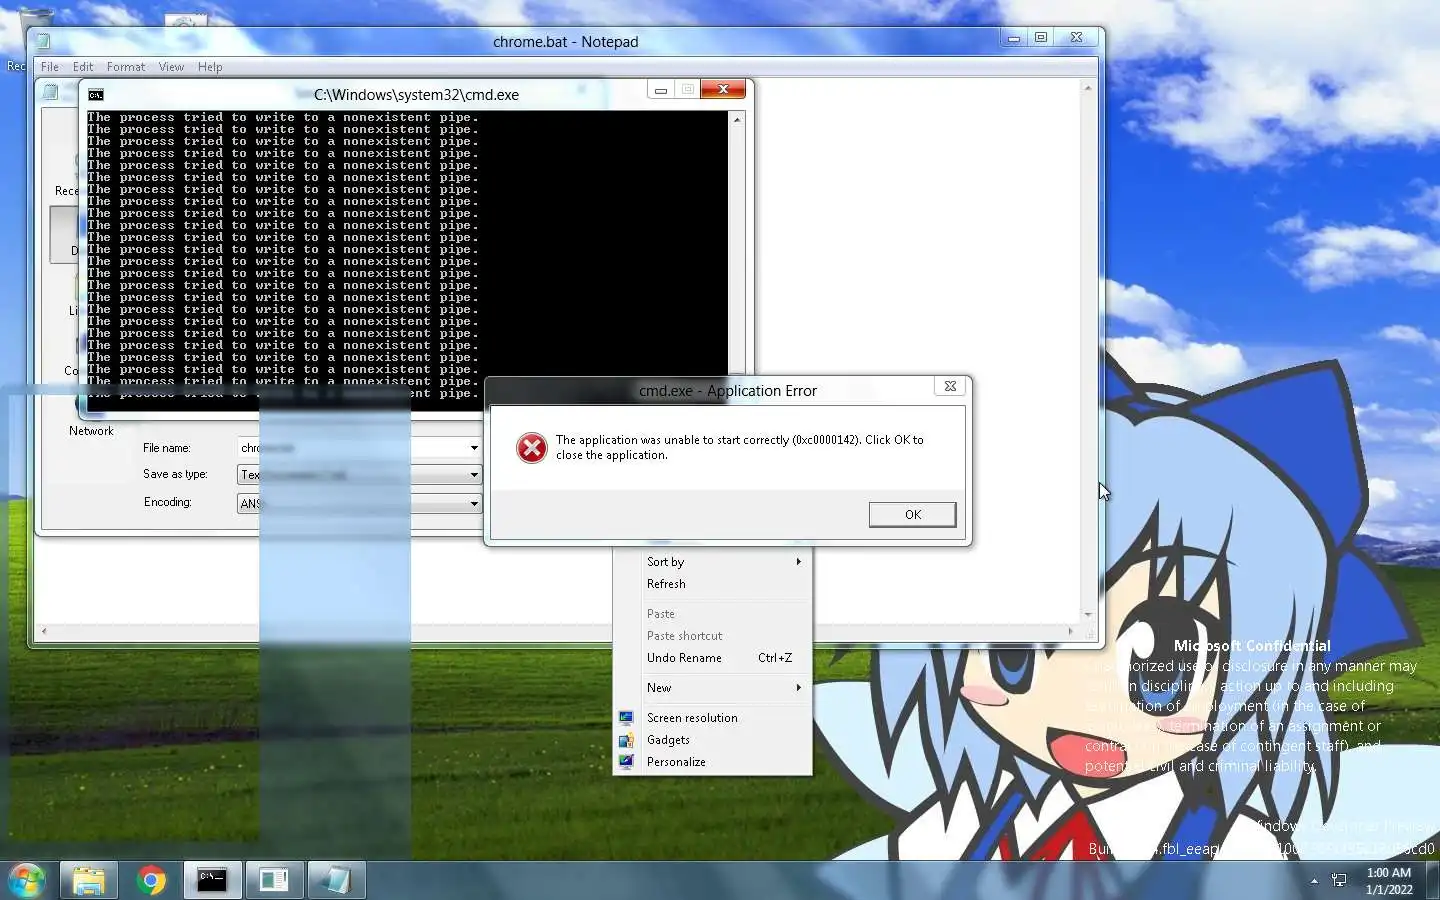This screenshot has width=1440, height=900.
Task: Switch to the Notepad taskbar button
Action: (x=335, y=880)
